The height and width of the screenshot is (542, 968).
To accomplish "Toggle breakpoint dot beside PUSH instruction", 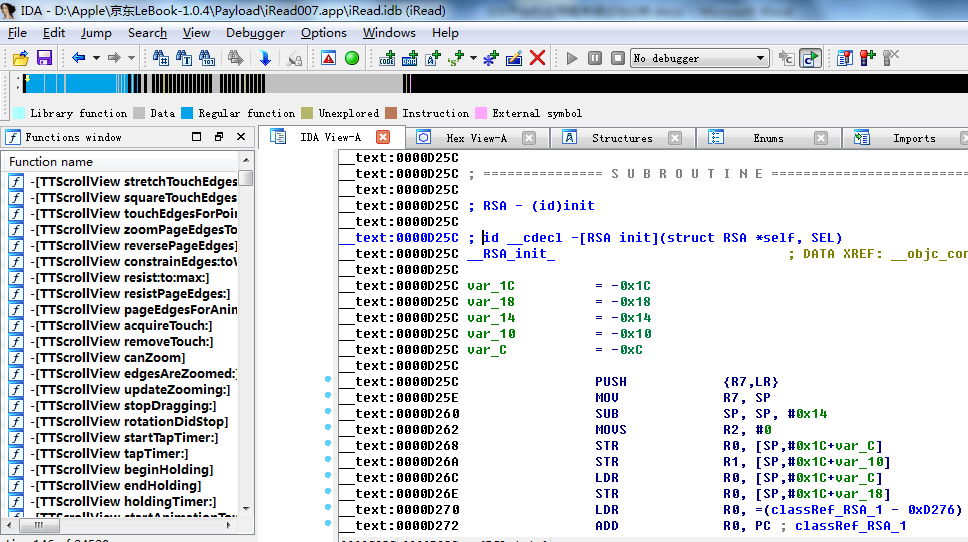I will (328, 381).
